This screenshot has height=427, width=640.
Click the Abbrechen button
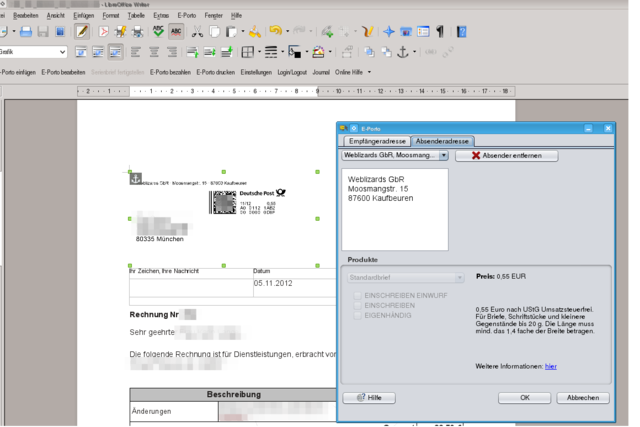(x=583, y=398)
